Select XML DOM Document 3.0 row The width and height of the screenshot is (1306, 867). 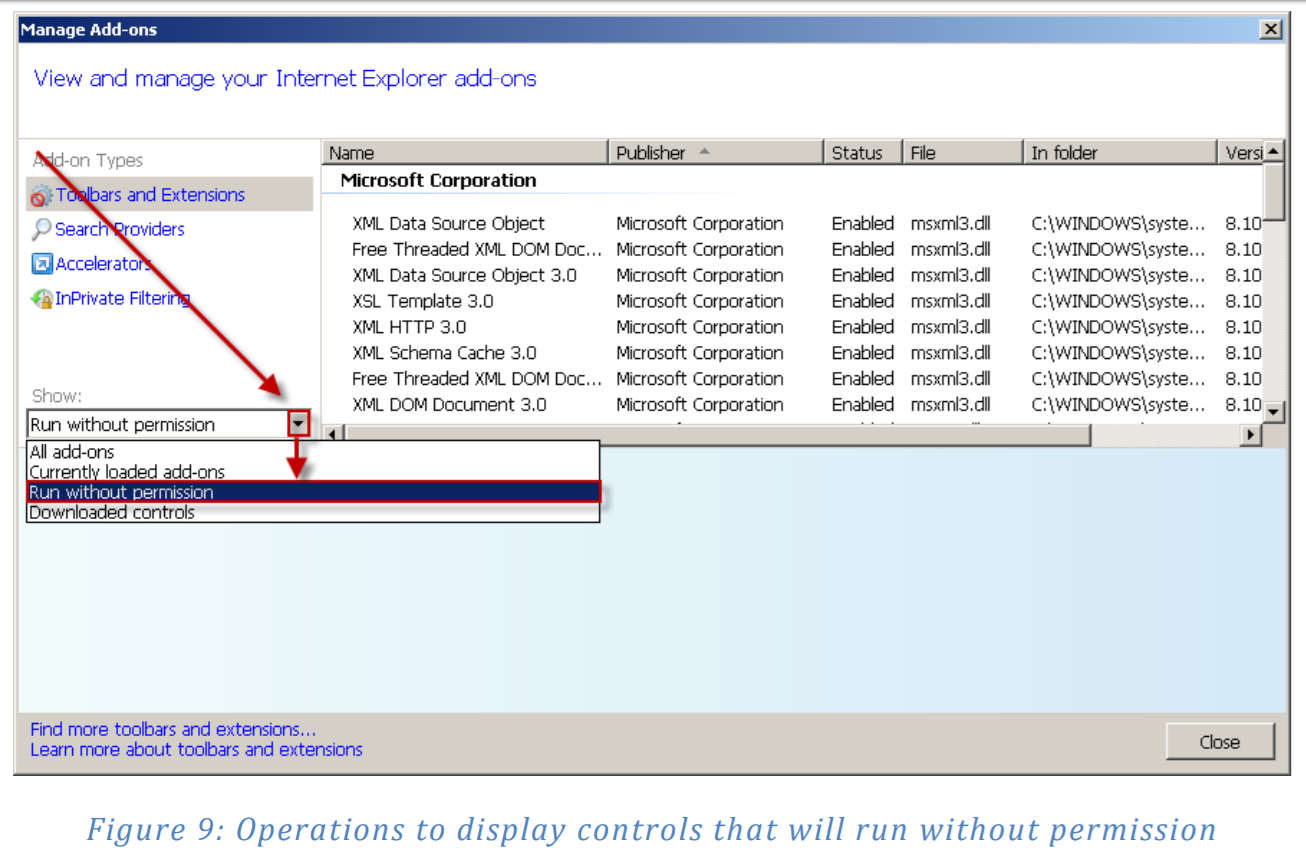792,405
